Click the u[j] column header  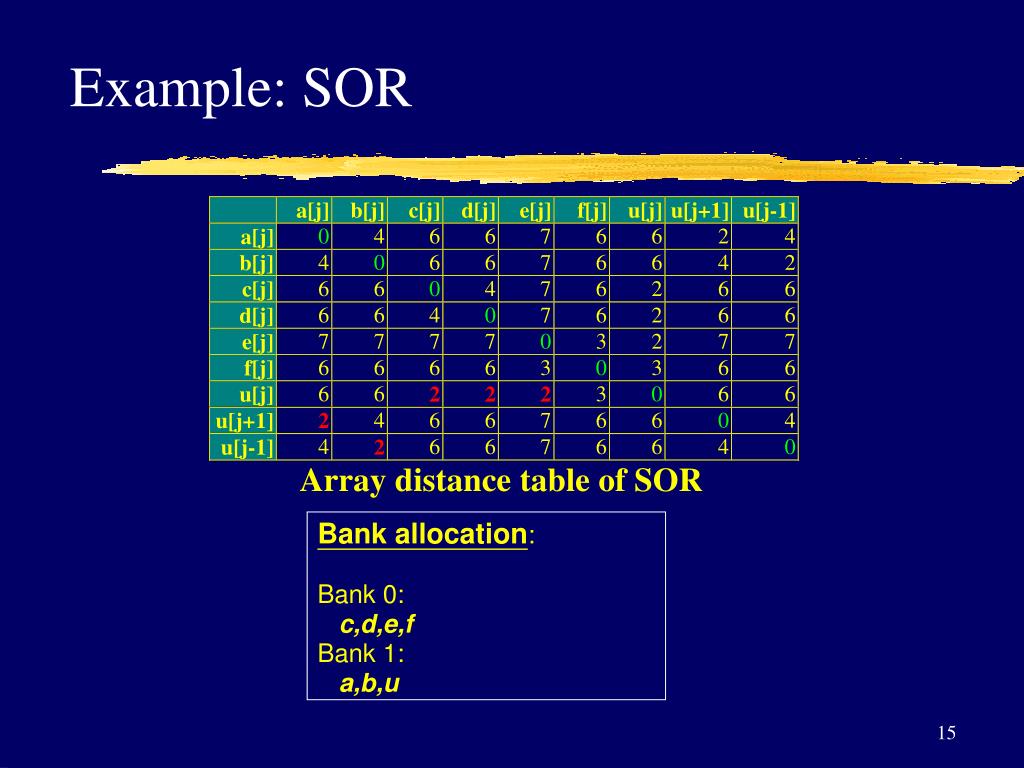point(637,210)
